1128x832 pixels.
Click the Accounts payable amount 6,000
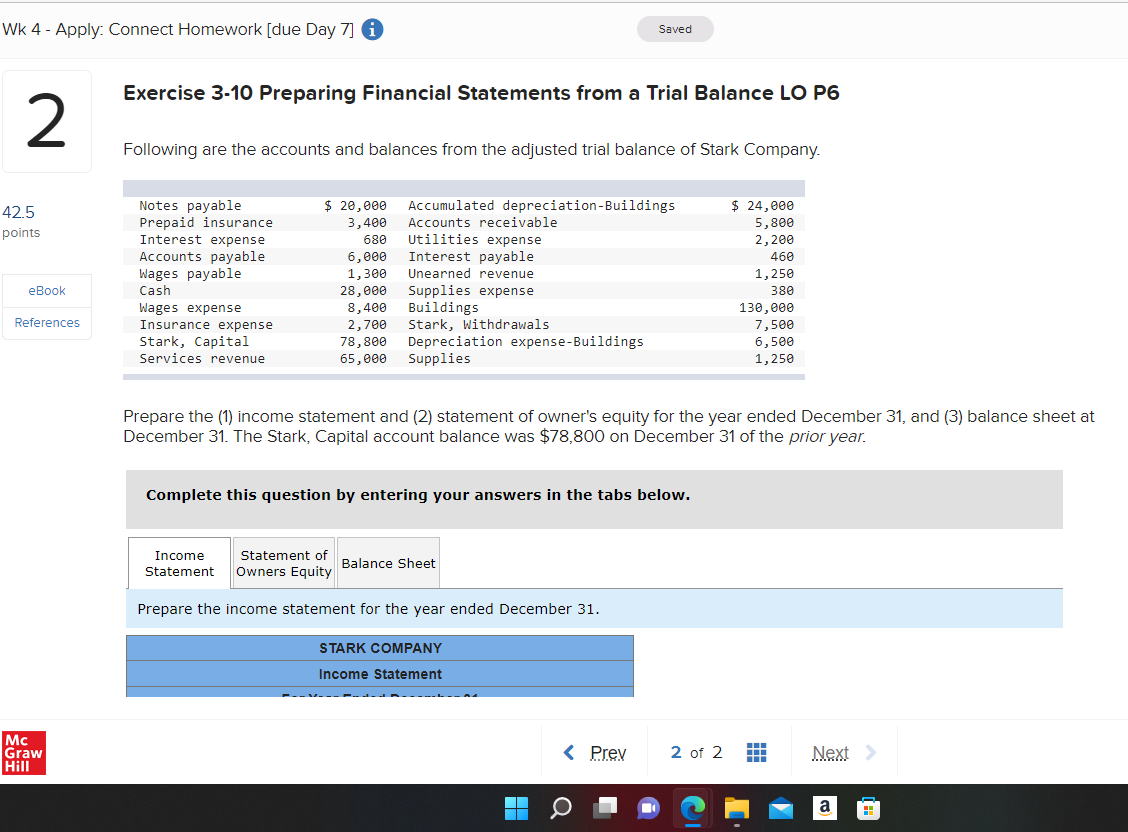(x=367, y=257)
